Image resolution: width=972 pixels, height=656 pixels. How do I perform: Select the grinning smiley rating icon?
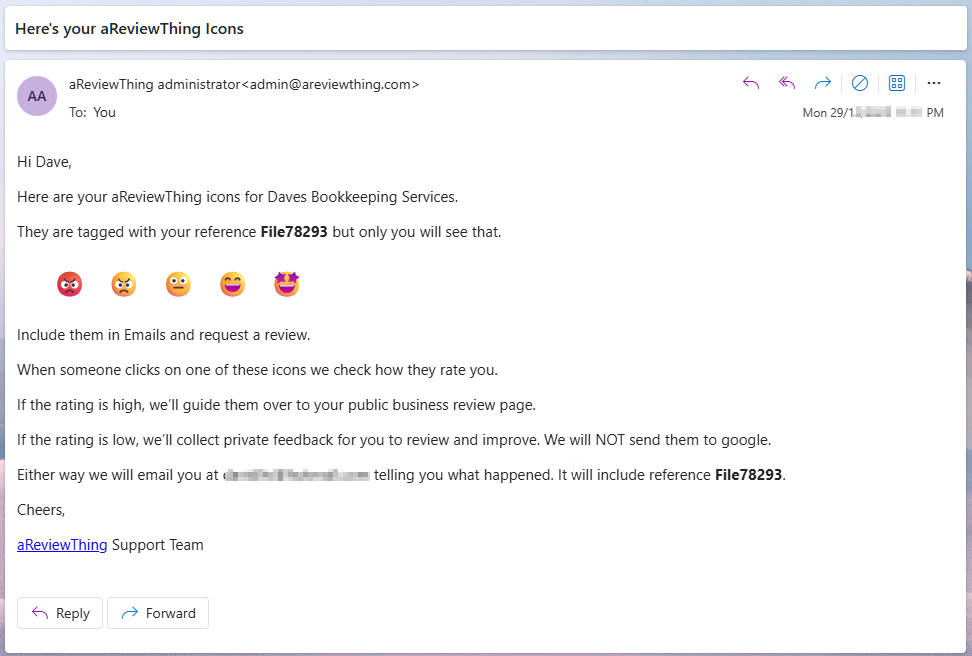point(232,283)
